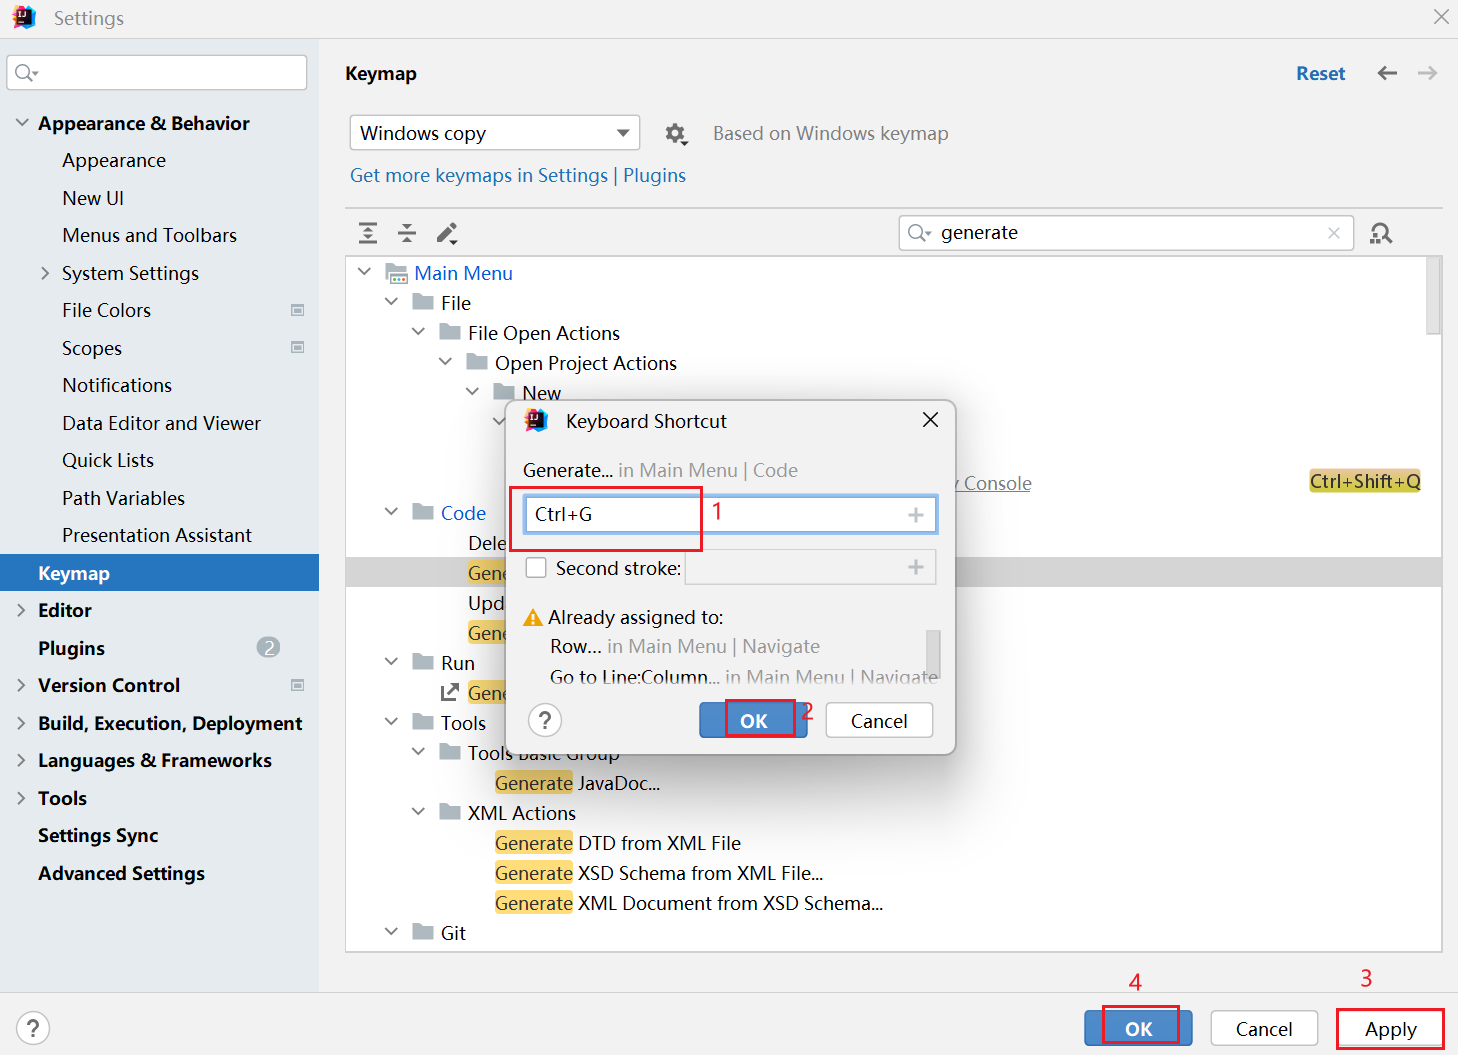
Task: Click Cancel at the bottom of Settings
Action: pos(1264,1028)
